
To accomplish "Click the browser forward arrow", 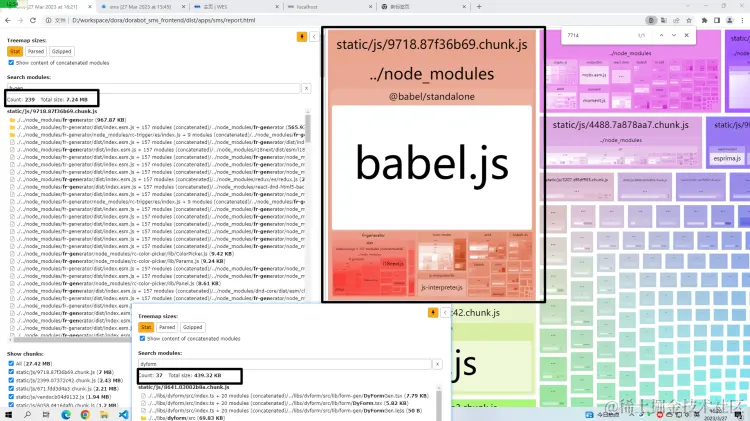I will coord(20,20).
